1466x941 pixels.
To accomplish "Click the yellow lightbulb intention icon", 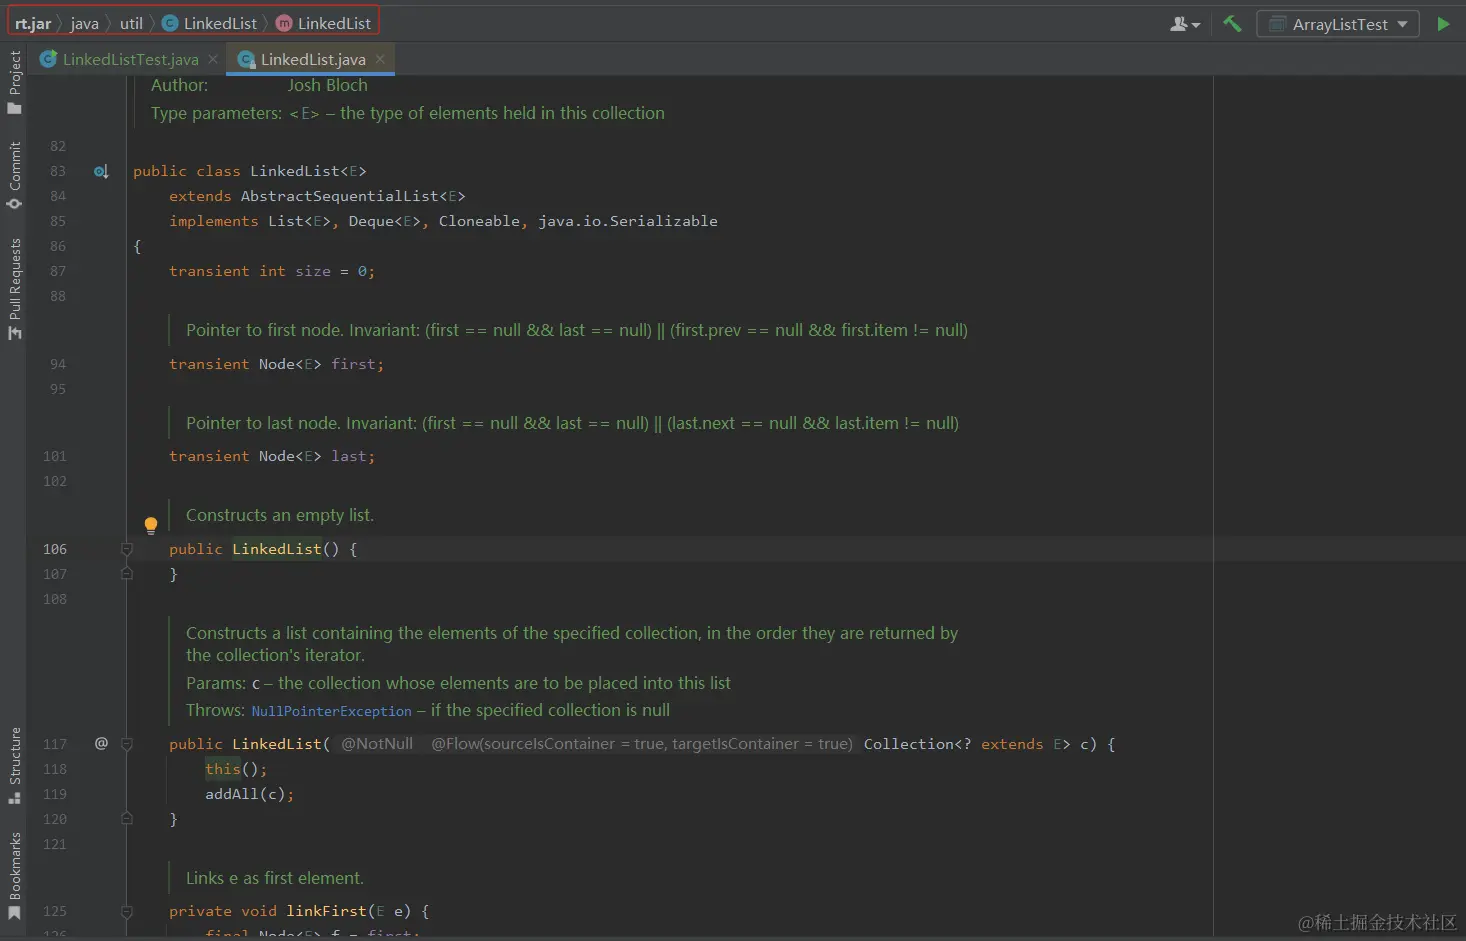I will tap(151, 525).
